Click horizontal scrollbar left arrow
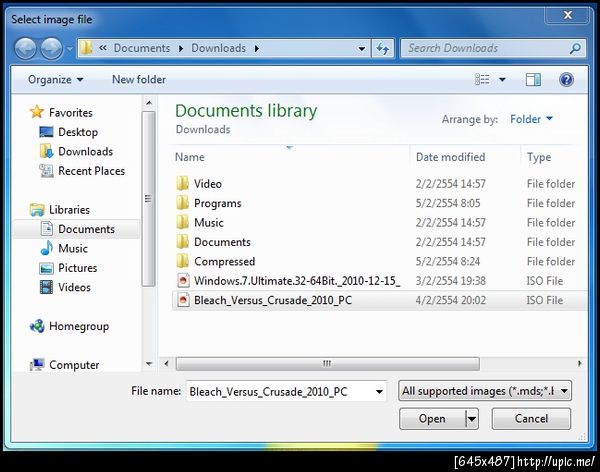Viewport: 600px width, 472px height. tap(166, 363)
